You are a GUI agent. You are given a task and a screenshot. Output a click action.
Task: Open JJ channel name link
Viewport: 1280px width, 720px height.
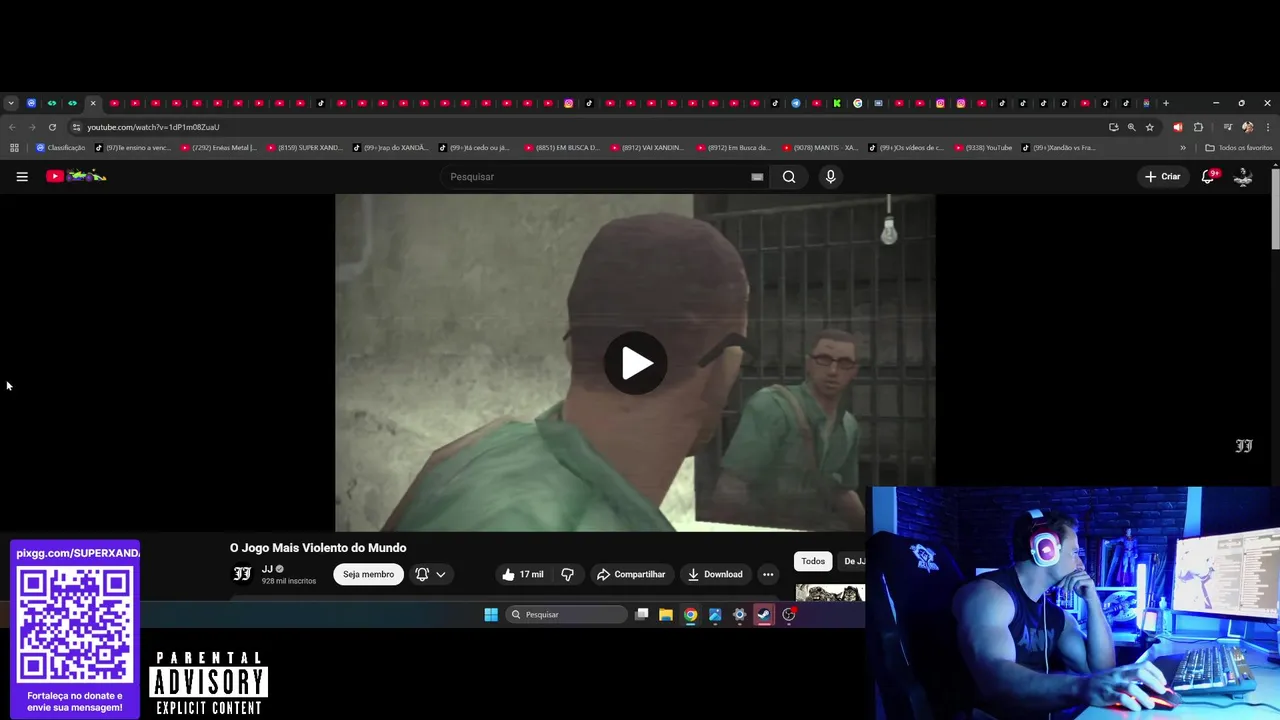coord(267,569)
